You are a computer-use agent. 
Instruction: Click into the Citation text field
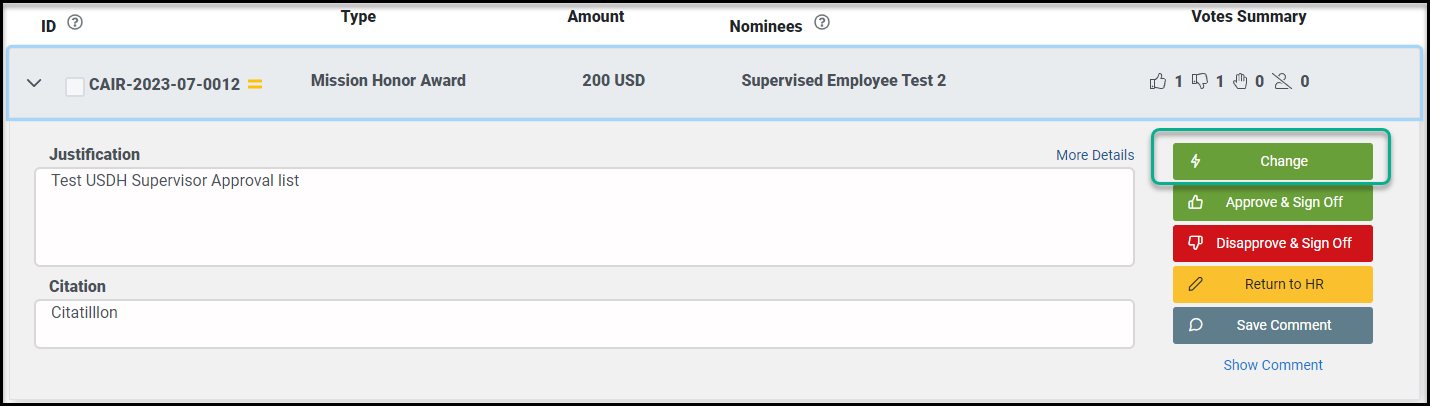(x=585, y=324)
